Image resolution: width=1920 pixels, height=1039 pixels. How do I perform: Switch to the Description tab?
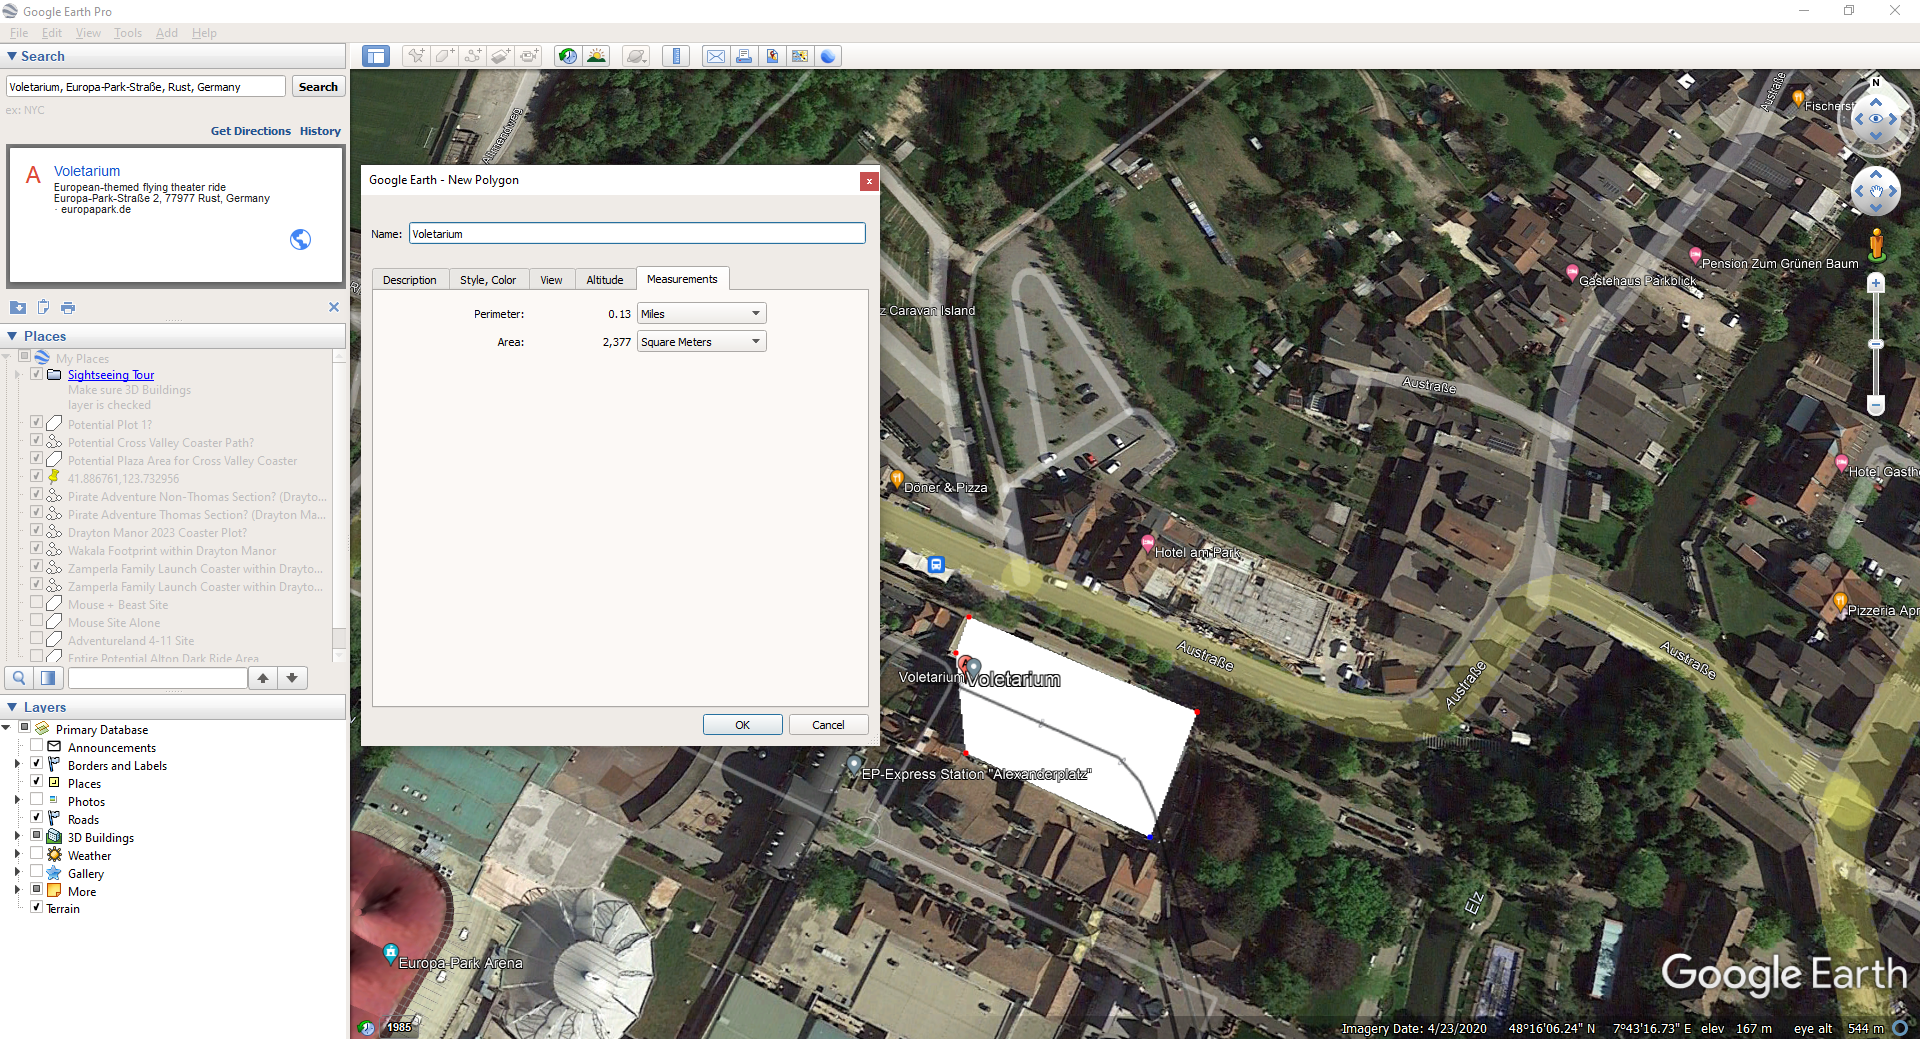410,280
